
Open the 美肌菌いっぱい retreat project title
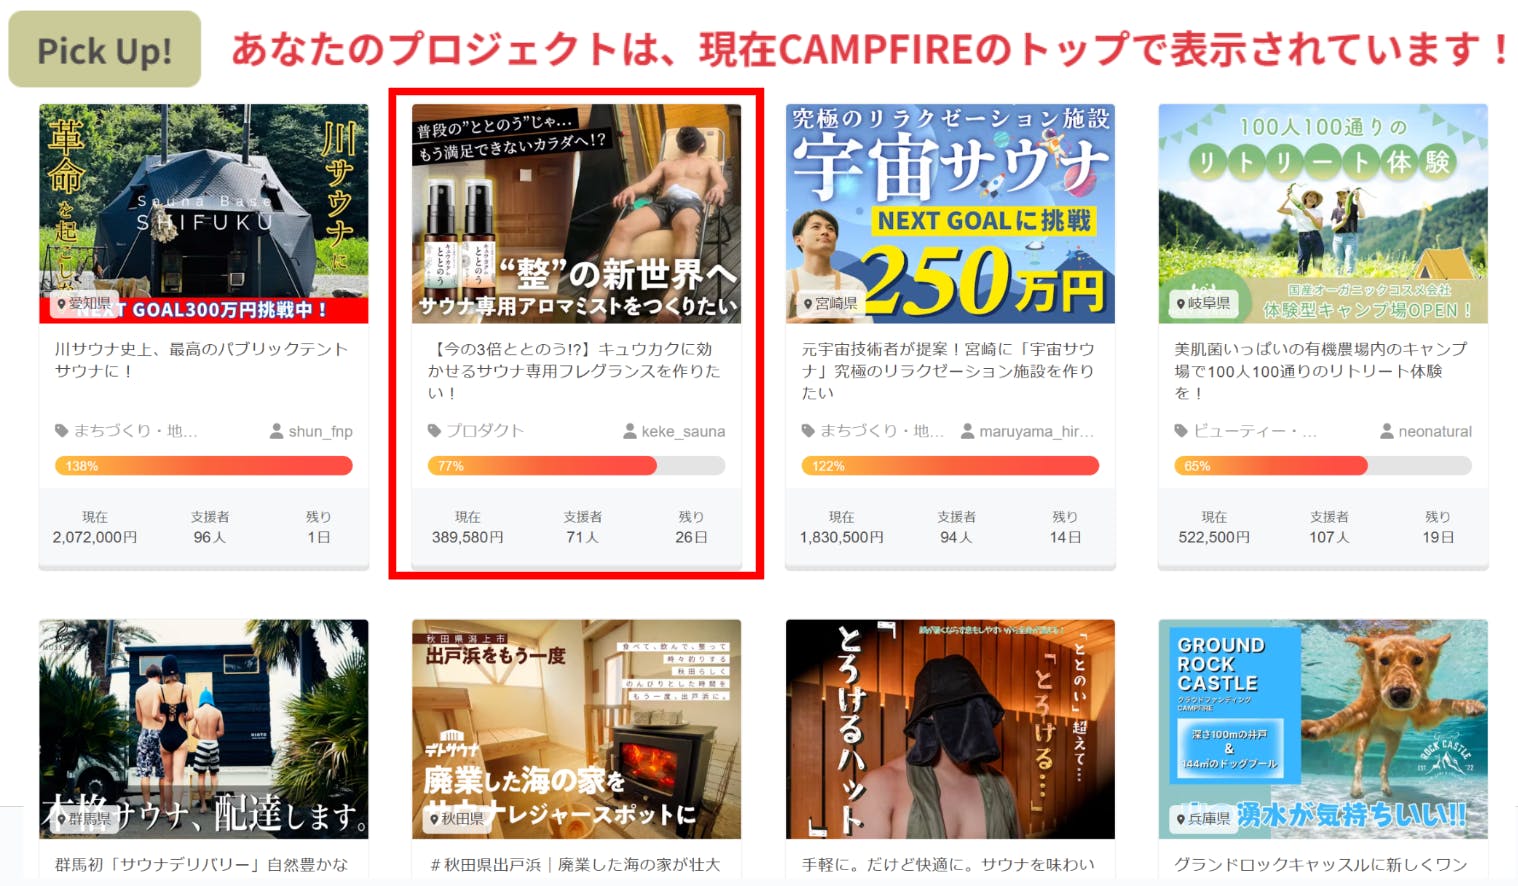pos(1320,370)
